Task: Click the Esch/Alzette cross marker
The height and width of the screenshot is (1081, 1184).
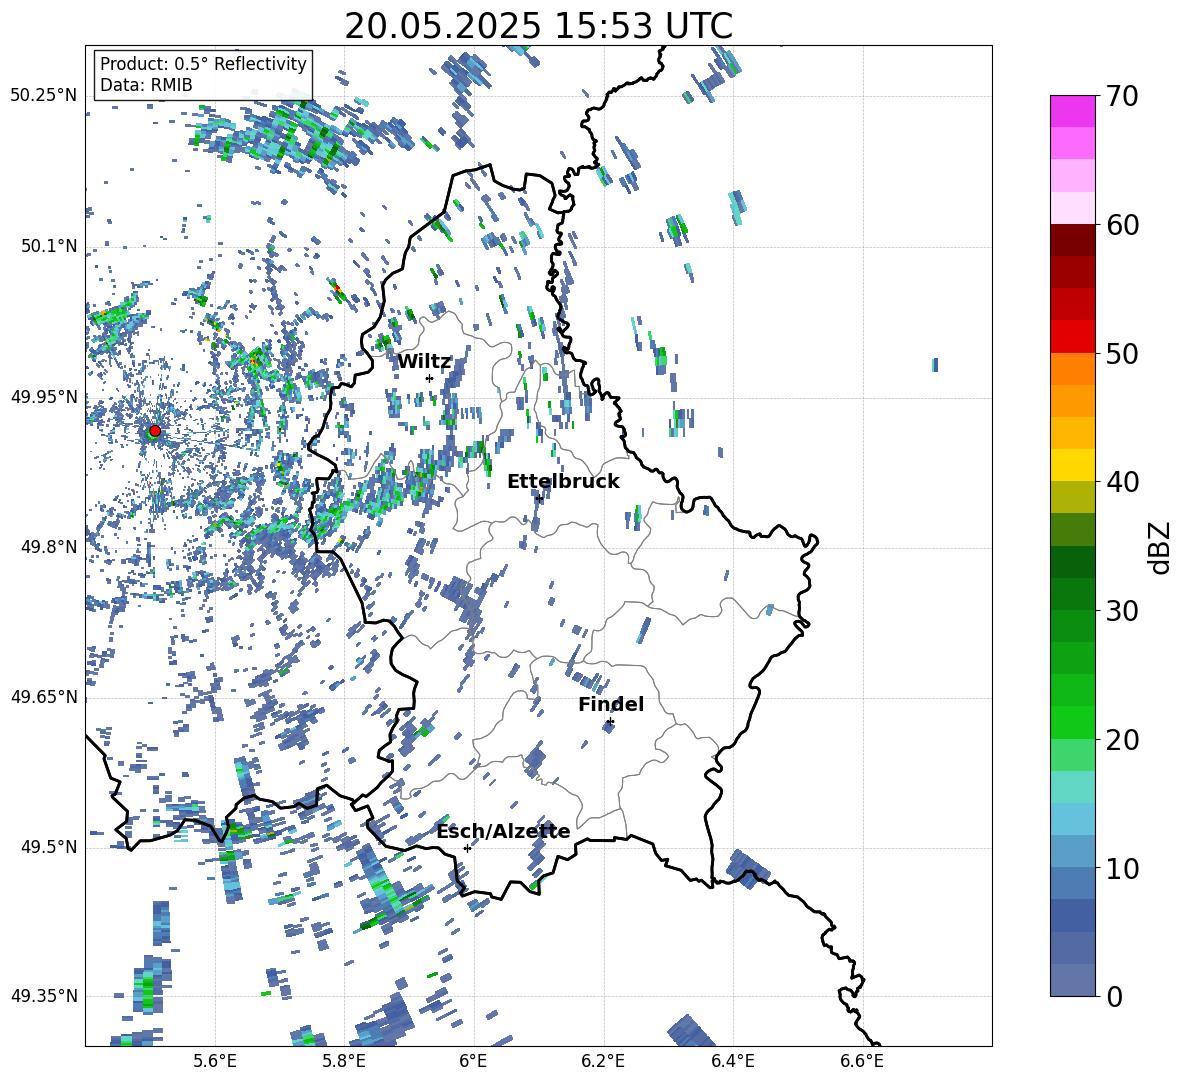Action: [467, 848]
